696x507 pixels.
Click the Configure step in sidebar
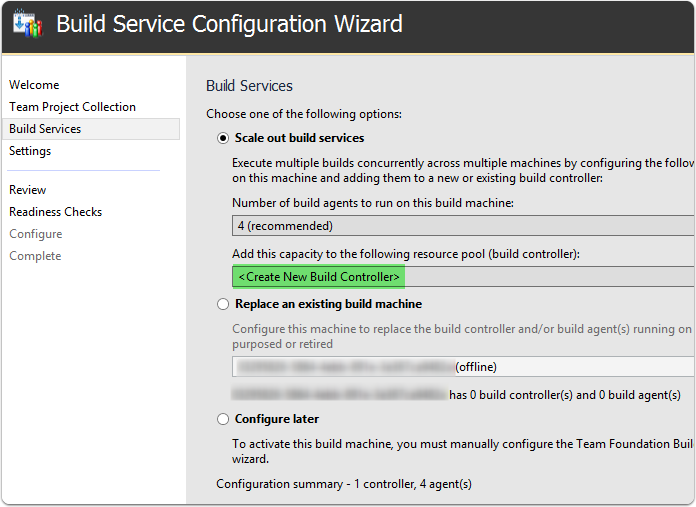point(35,234)
